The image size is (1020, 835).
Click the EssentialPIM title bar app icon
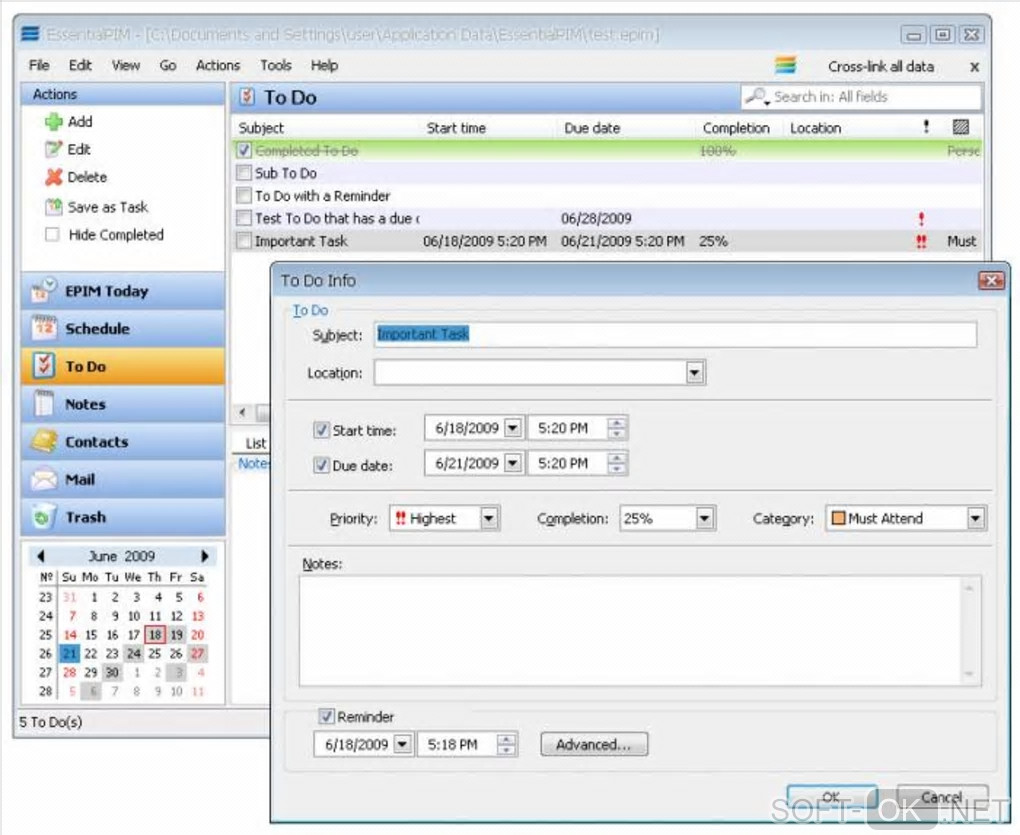[x=30, y=34]
